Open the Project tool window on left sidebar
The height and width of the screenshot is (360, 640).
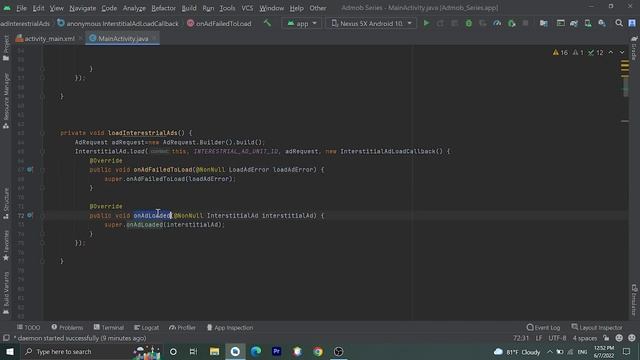(6, 48)
